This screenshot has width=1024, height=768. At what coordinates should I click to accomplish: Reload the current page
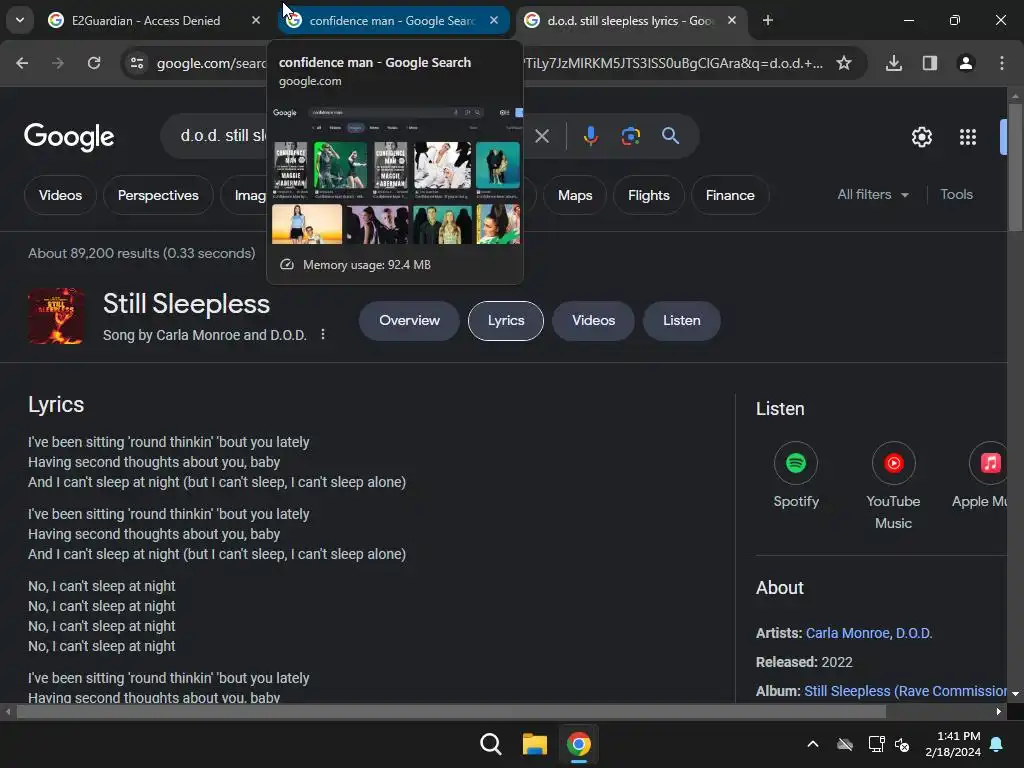[94, 63]
